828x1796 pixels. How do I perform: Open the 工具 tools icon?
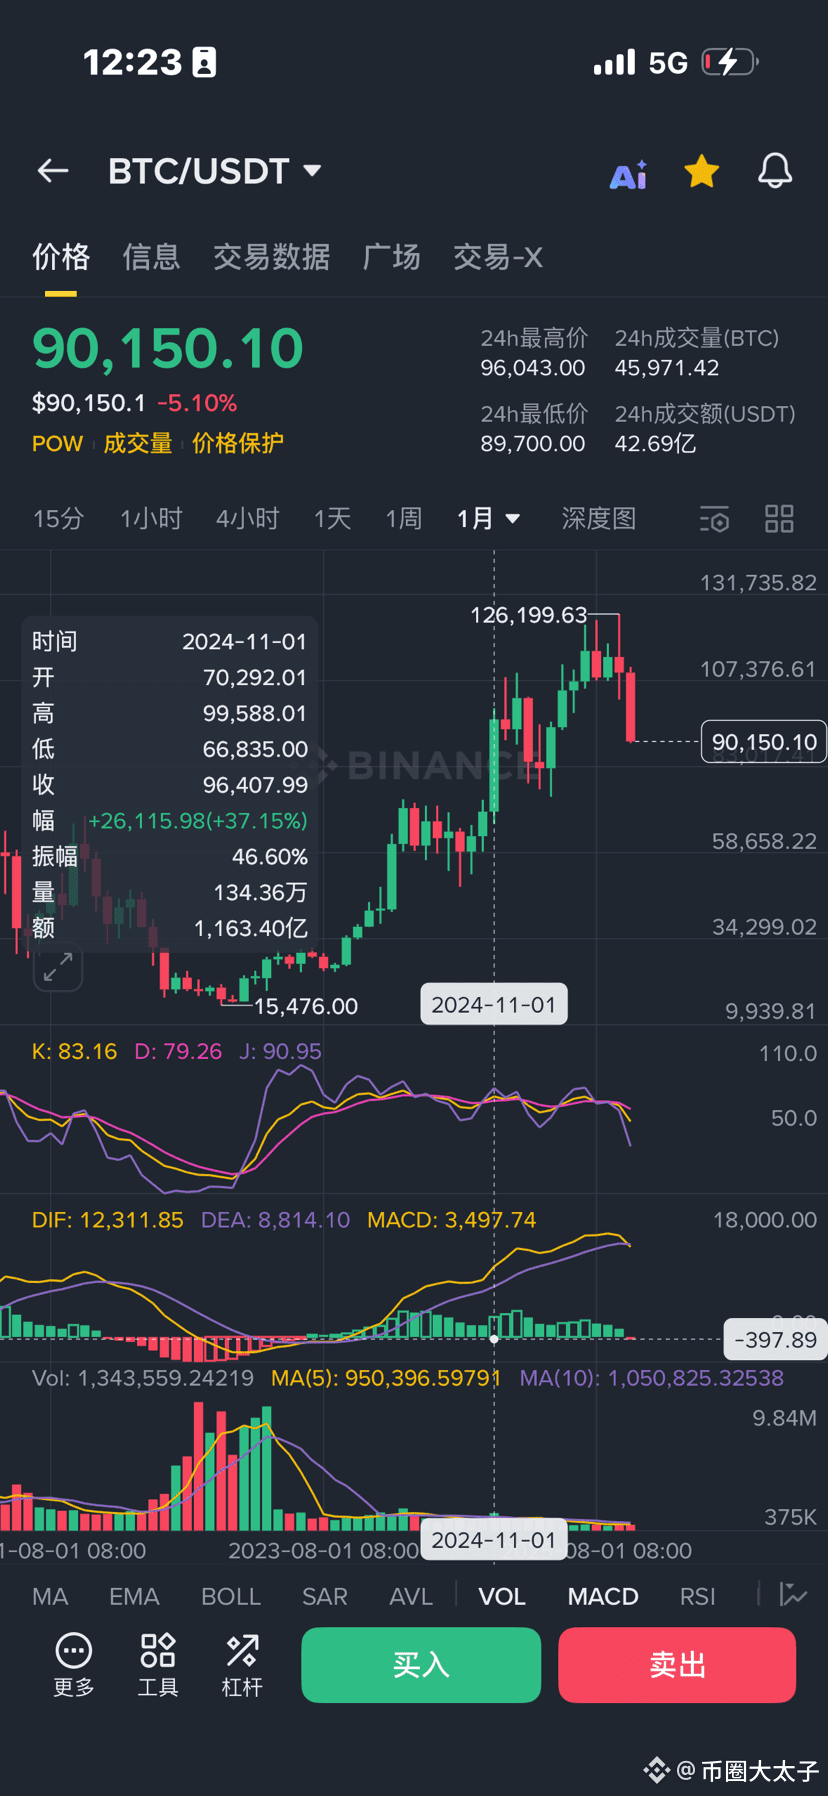coord(158,1665)
